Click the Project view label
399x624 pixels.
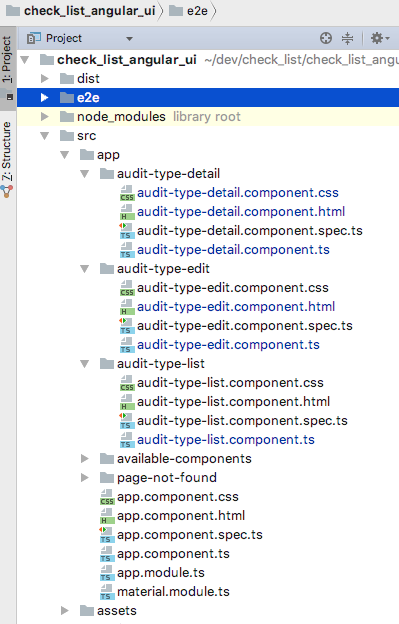[x=64, y=38]
